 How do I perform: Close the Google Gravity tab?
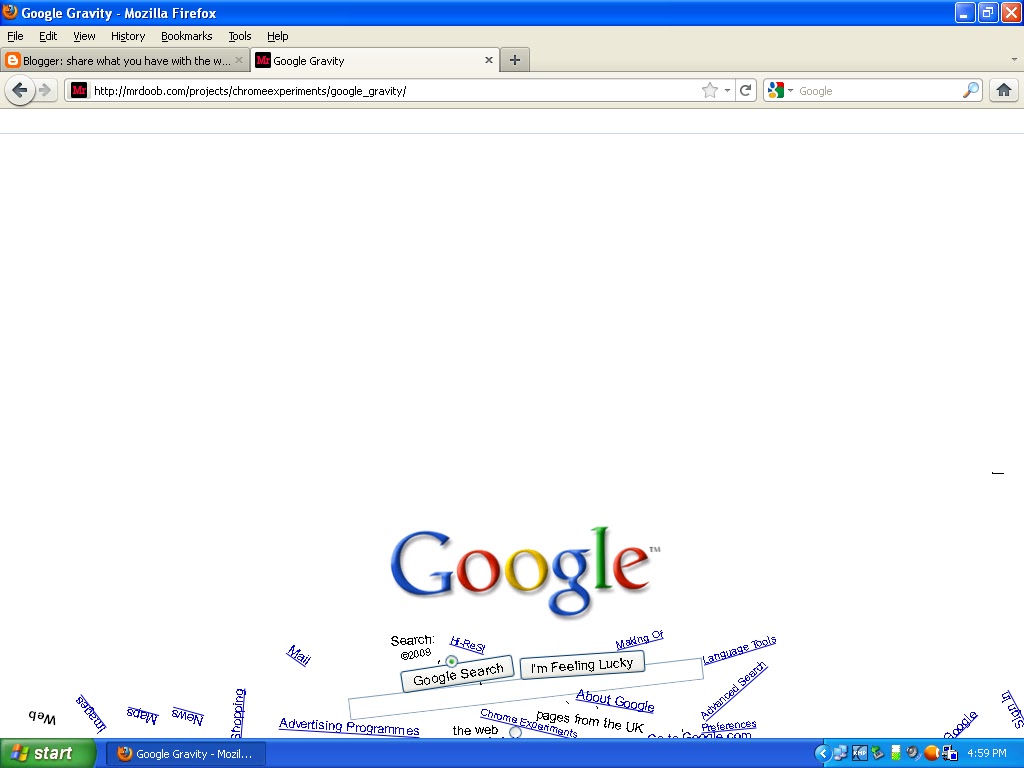[488, 60]
